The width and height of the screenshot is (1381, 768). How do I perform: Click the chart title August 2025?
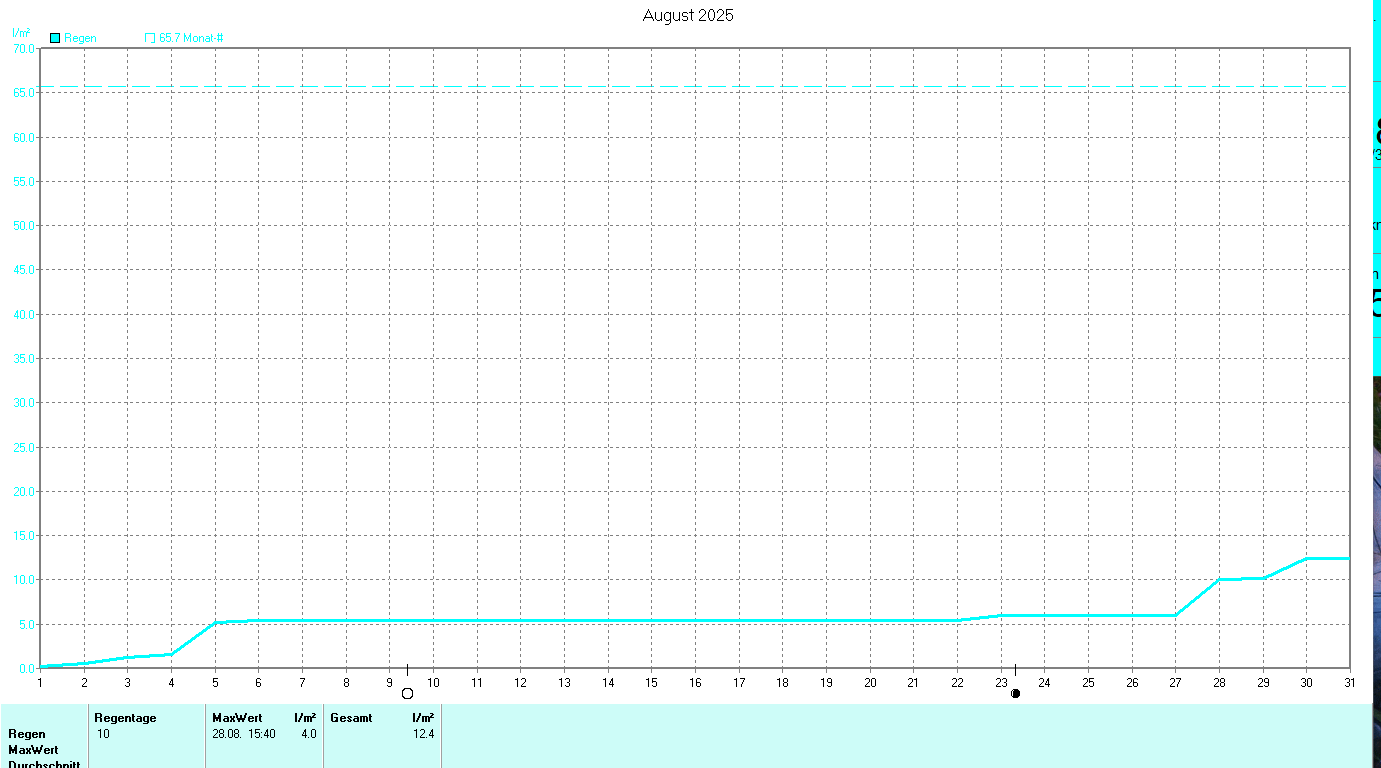coord(688,15)
